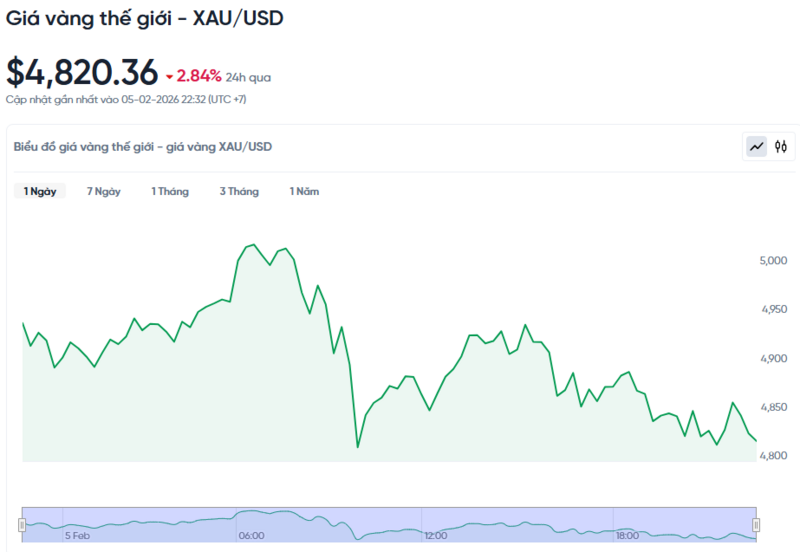Switch to the candlestick chart view
This screenshot has height=552, width=800.
coord(781,147)
